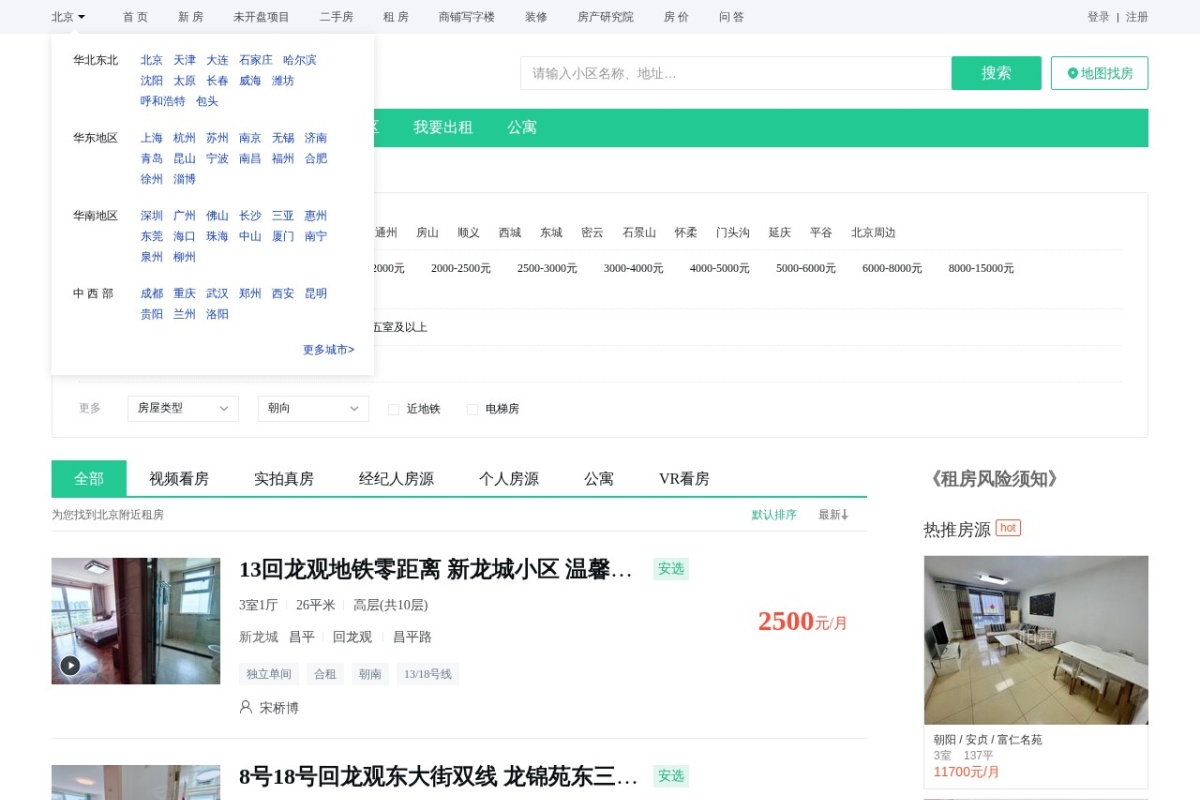Open listing titled 8号18号回龙观东大街双线

[x=438, y=776]
